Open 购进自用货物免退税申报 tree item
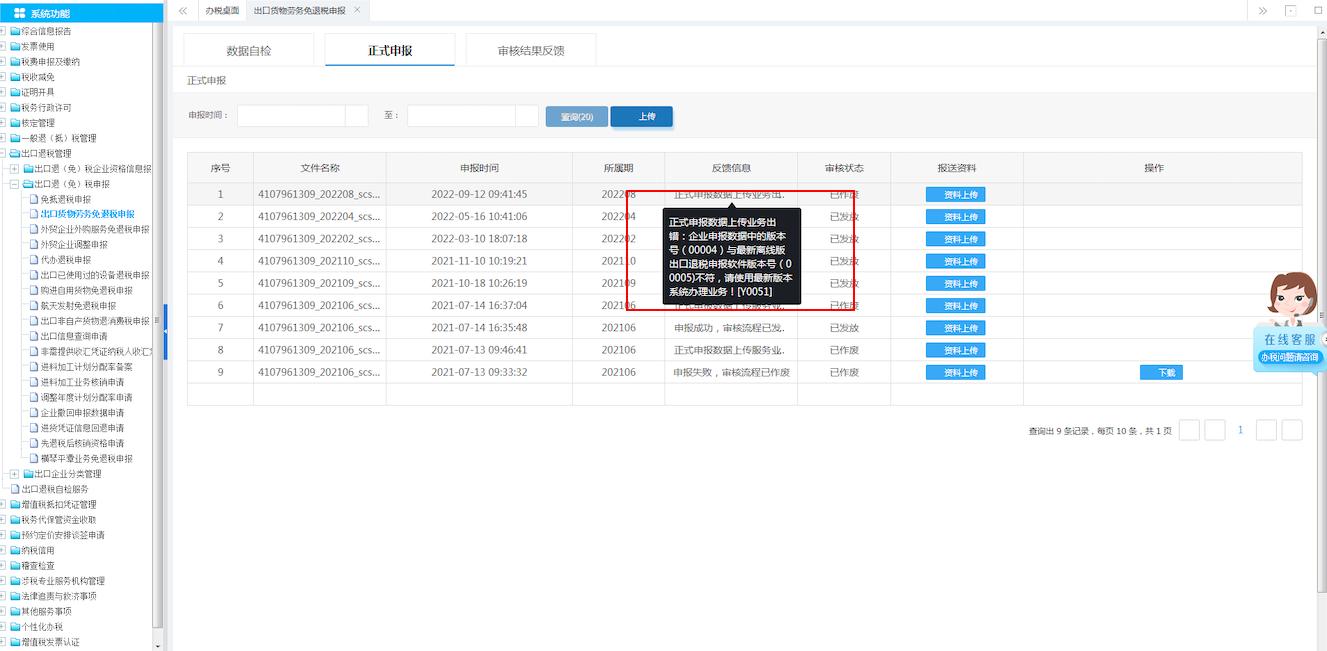 tap(87, 290)
